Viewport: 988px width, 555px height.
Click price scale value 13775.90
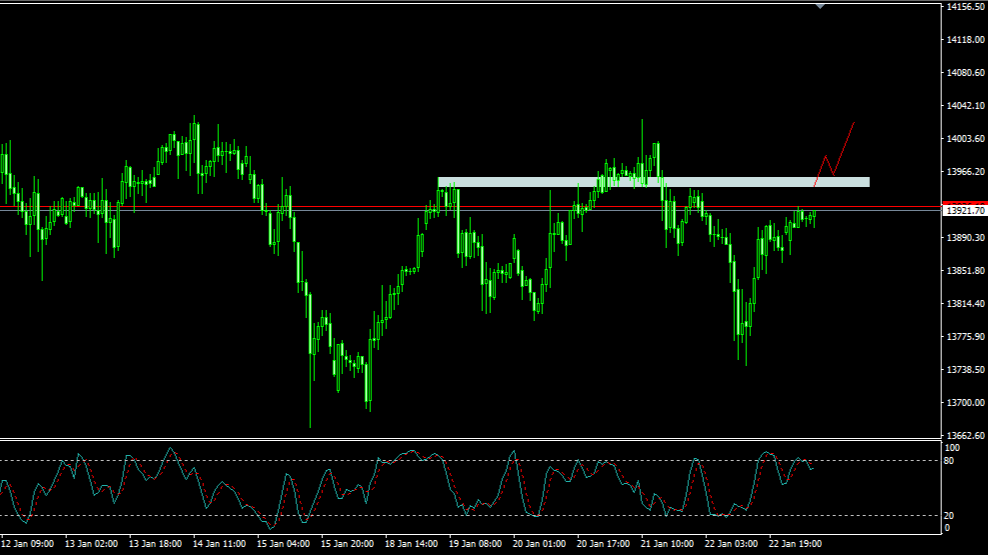pyautogui.click(x=965, y=337)
